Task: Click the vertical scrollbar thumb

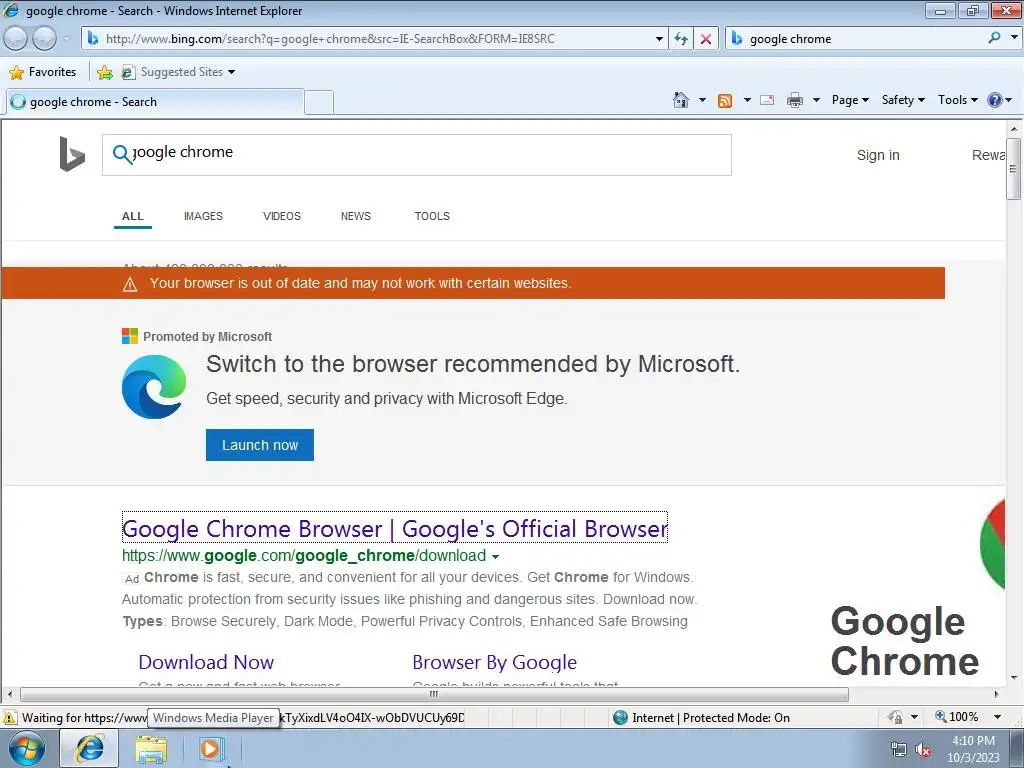Action: tap(1013, 168)
